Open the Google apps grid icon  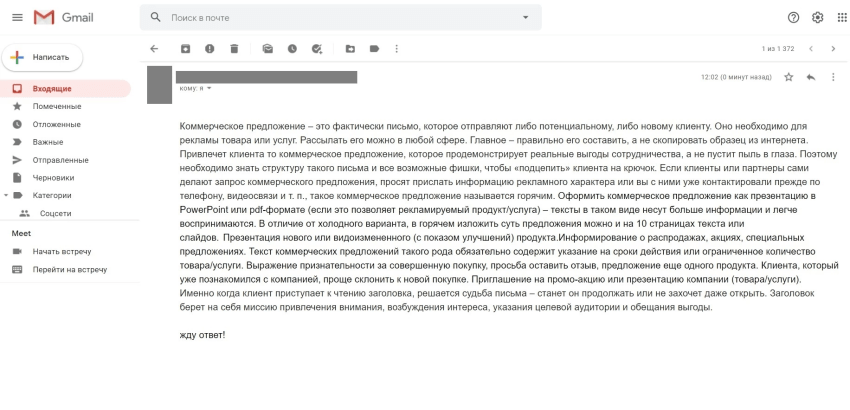pyautogui.click(x=842, y=17)
